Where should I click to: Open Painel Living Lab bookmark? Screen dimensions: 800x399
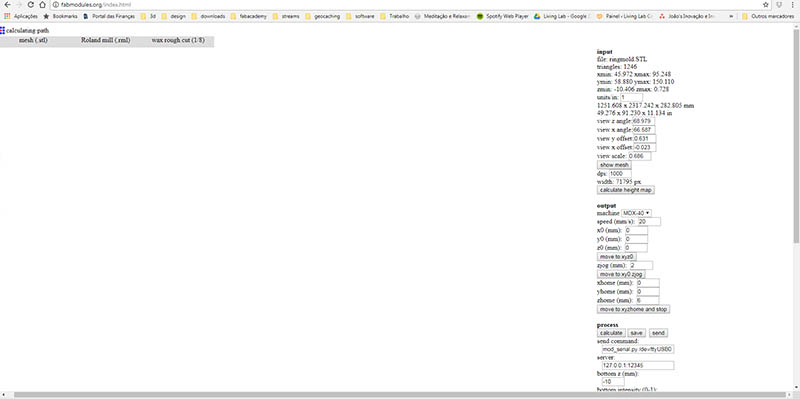click(x=624, y=16)
